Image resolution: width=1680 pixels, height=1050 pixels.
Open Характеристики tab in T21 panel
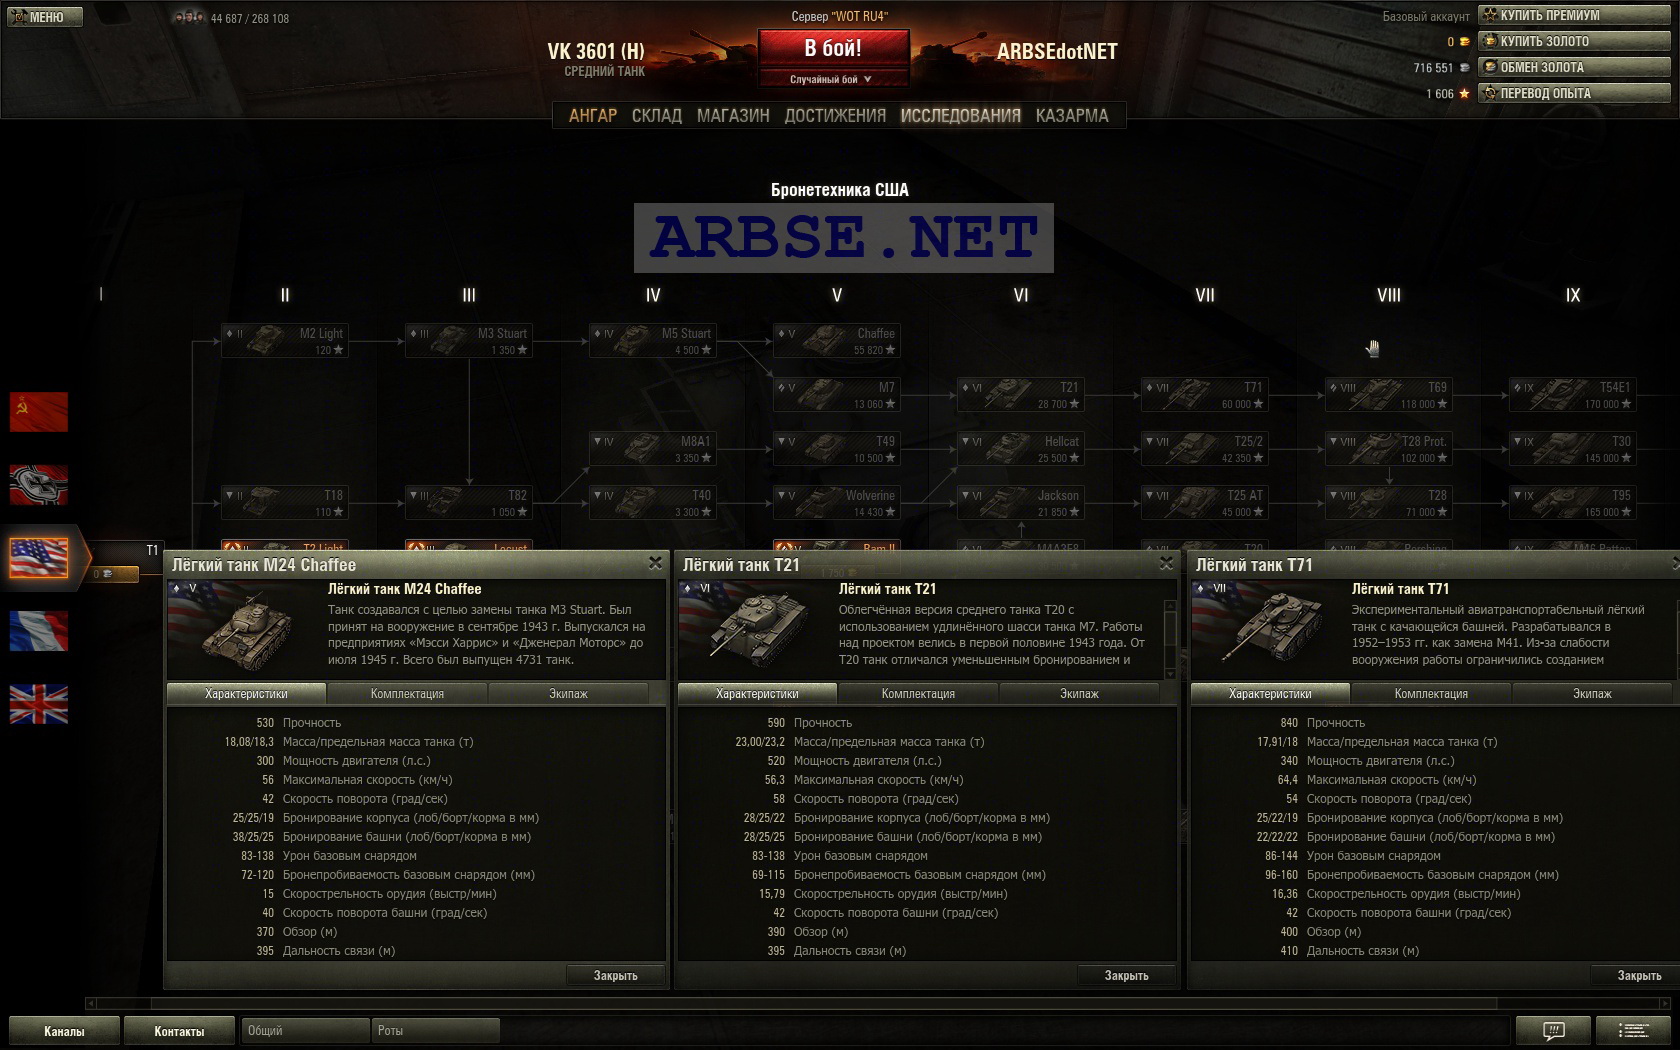click(757, 694)
